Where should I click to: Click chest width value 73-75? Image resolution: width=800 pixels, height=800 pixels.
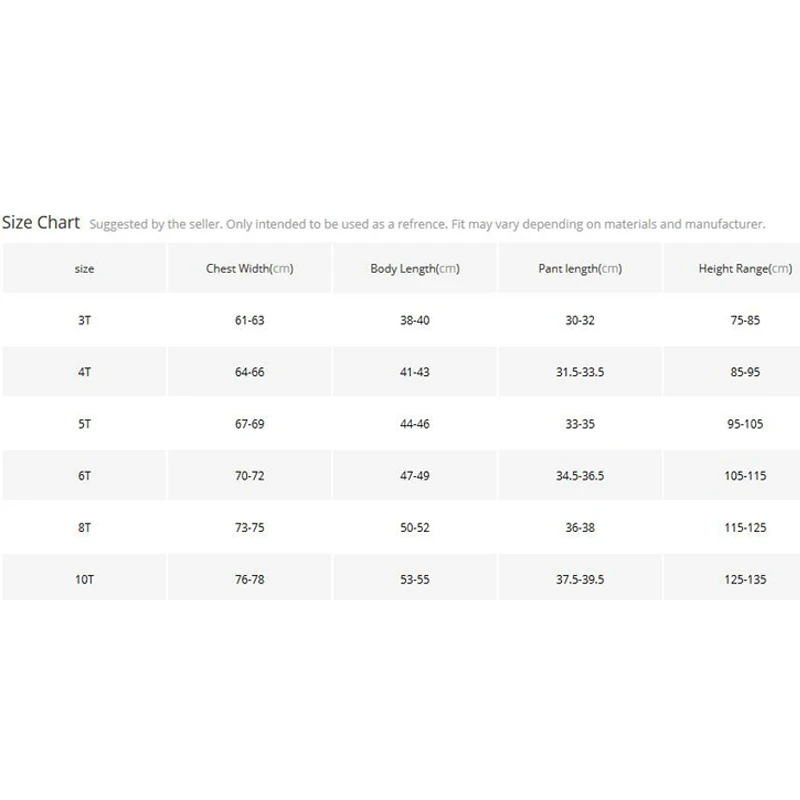click(249, 528)
